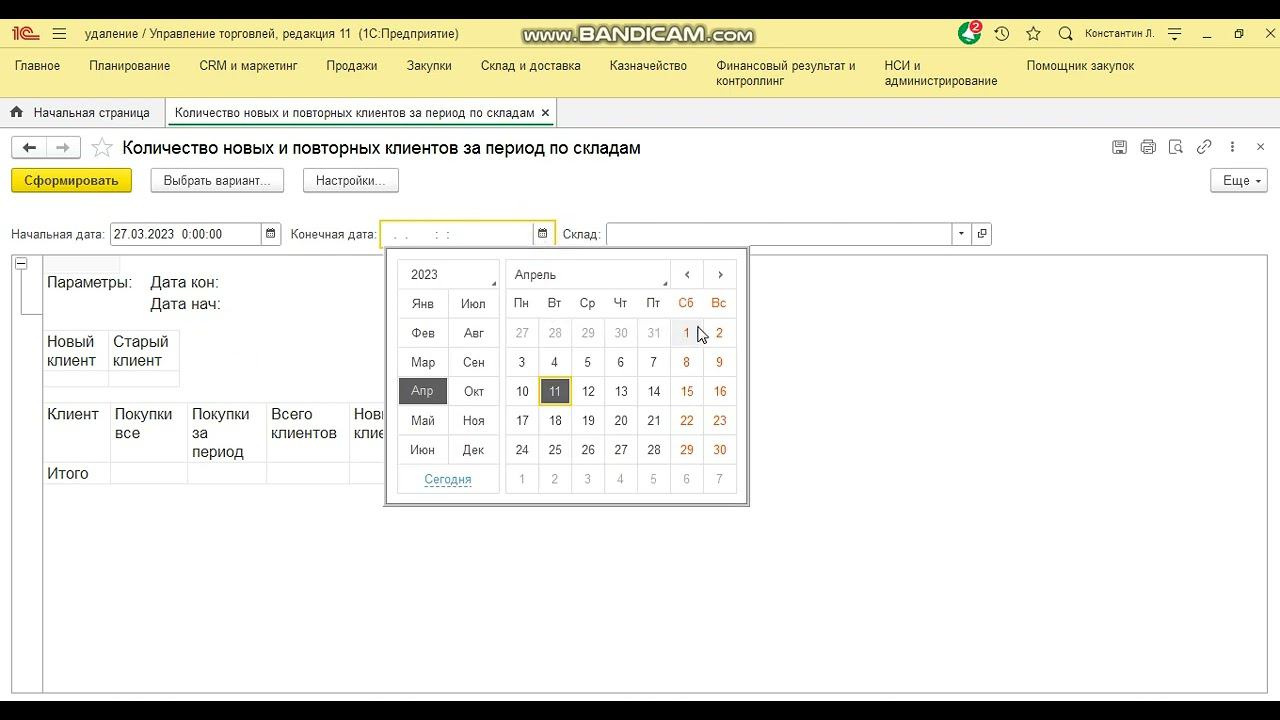Pick April 1 in calendar

687,333
